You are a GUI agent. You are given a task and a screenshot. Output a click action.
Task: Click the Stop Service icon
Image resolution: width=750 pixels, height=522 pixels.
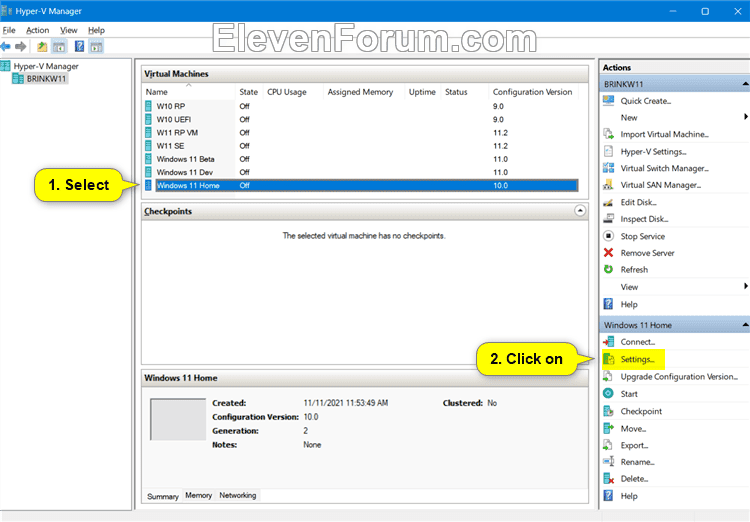click(608, 236)
